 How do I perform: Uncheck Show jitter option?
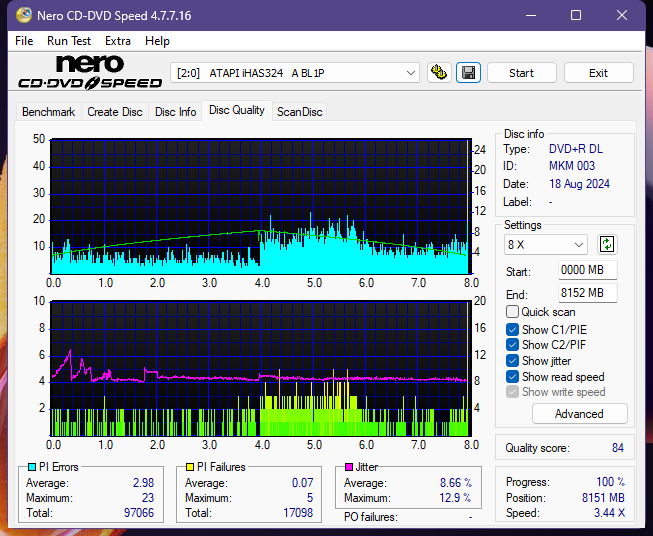[x=512, y=361]
